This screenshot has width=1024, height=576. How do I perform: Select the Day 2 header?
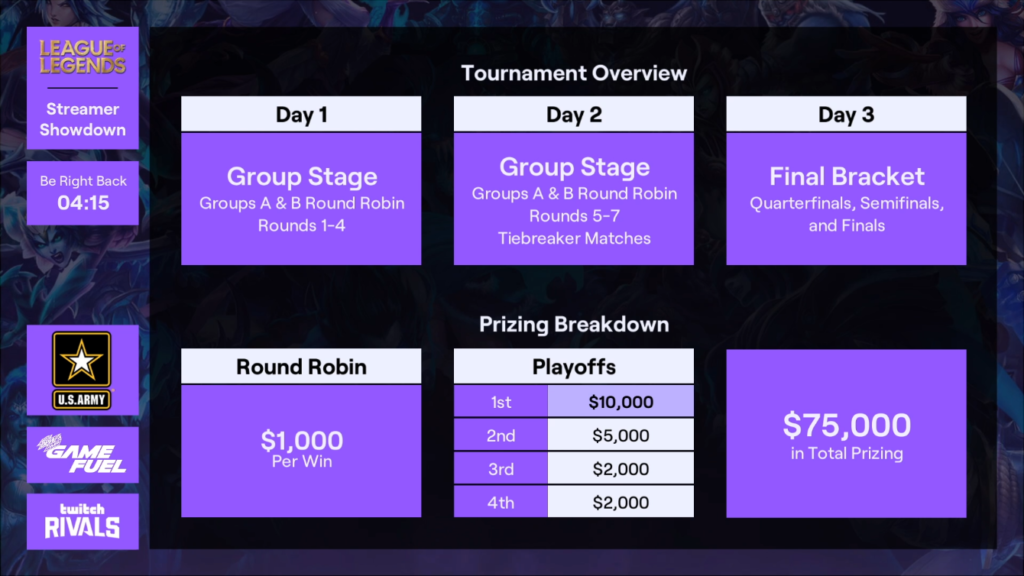[574, 114]
